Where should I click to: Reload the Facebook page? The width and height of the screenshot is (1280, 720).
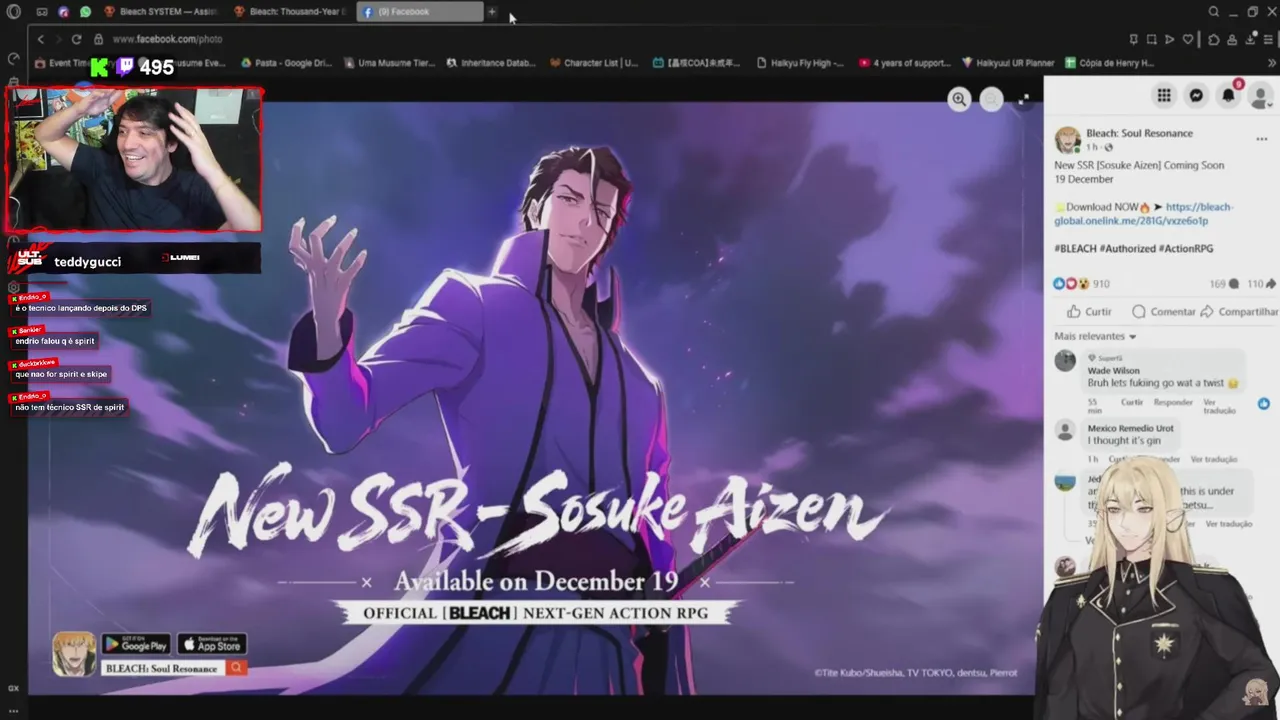click(x=76, y=39)
